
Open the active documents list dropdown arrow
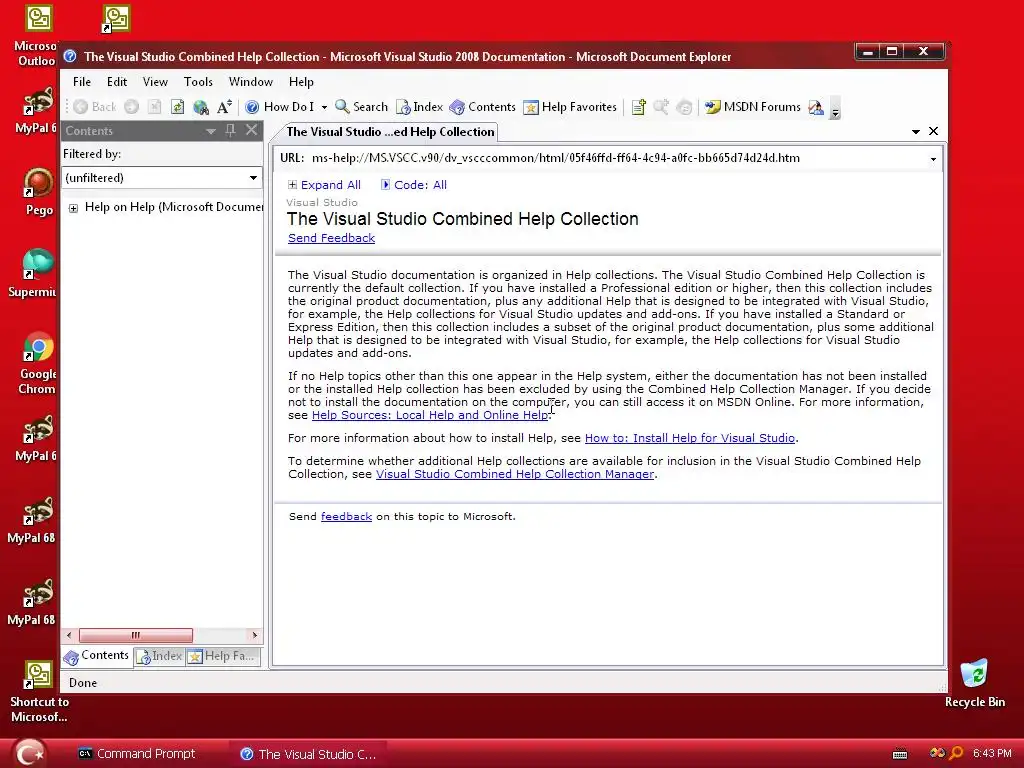click(x=916, y=132)
